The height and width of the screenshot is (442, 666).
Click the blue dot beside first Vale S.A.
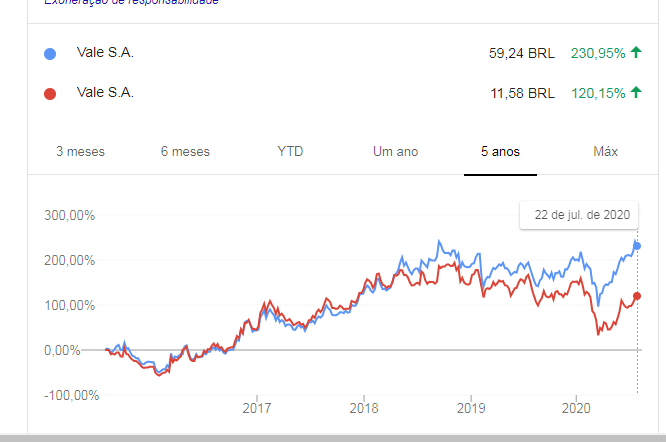50,54
